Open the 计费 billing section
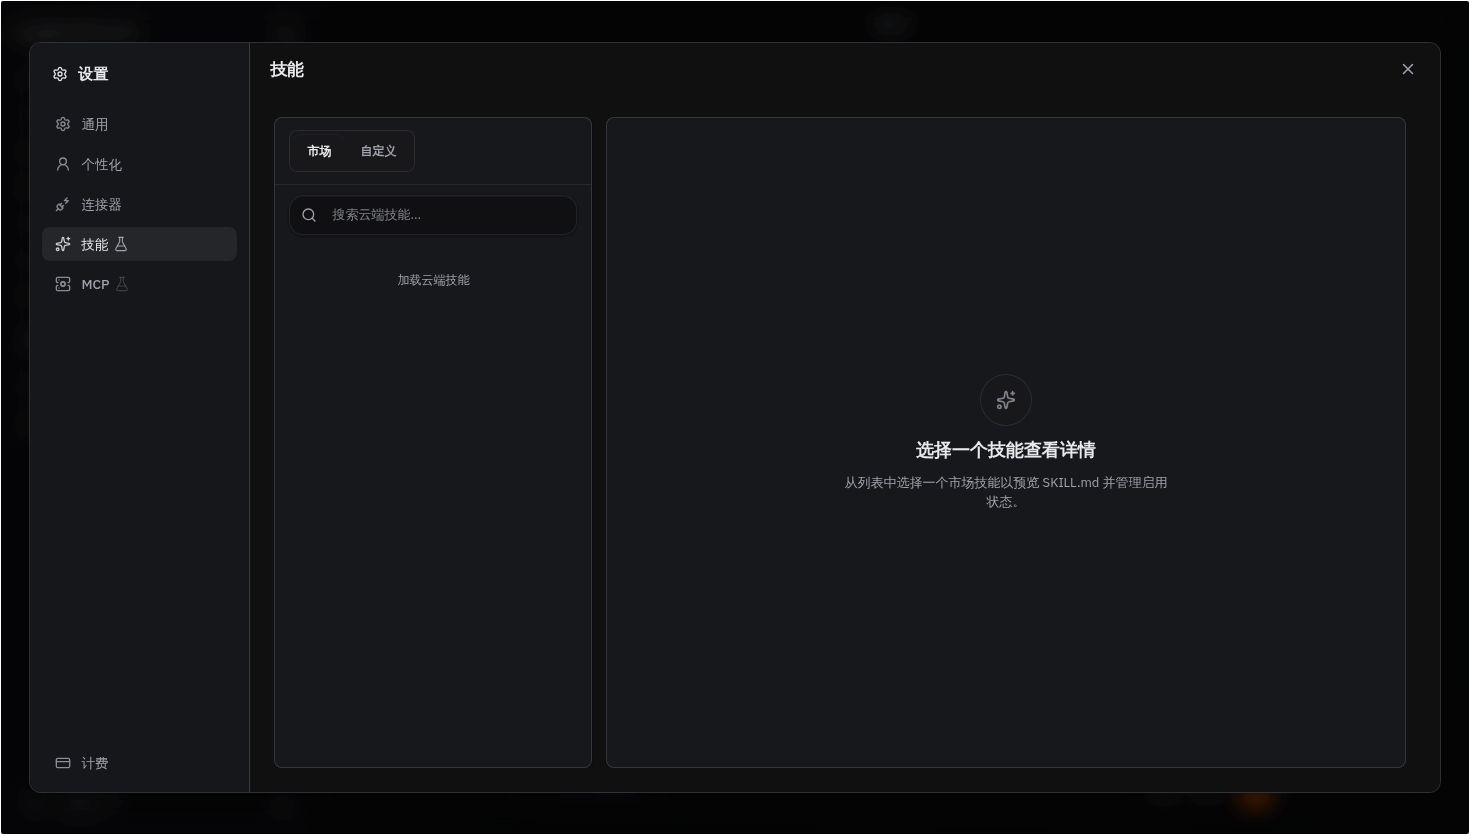This screenshot has width=1470, height=835. 139,763
